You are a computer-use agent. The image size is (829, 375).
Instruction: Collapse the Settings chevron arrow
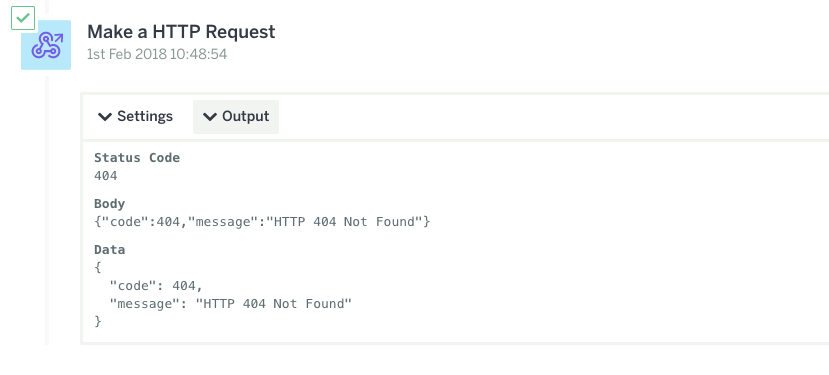pyautogui.click(x=105, y=117)
